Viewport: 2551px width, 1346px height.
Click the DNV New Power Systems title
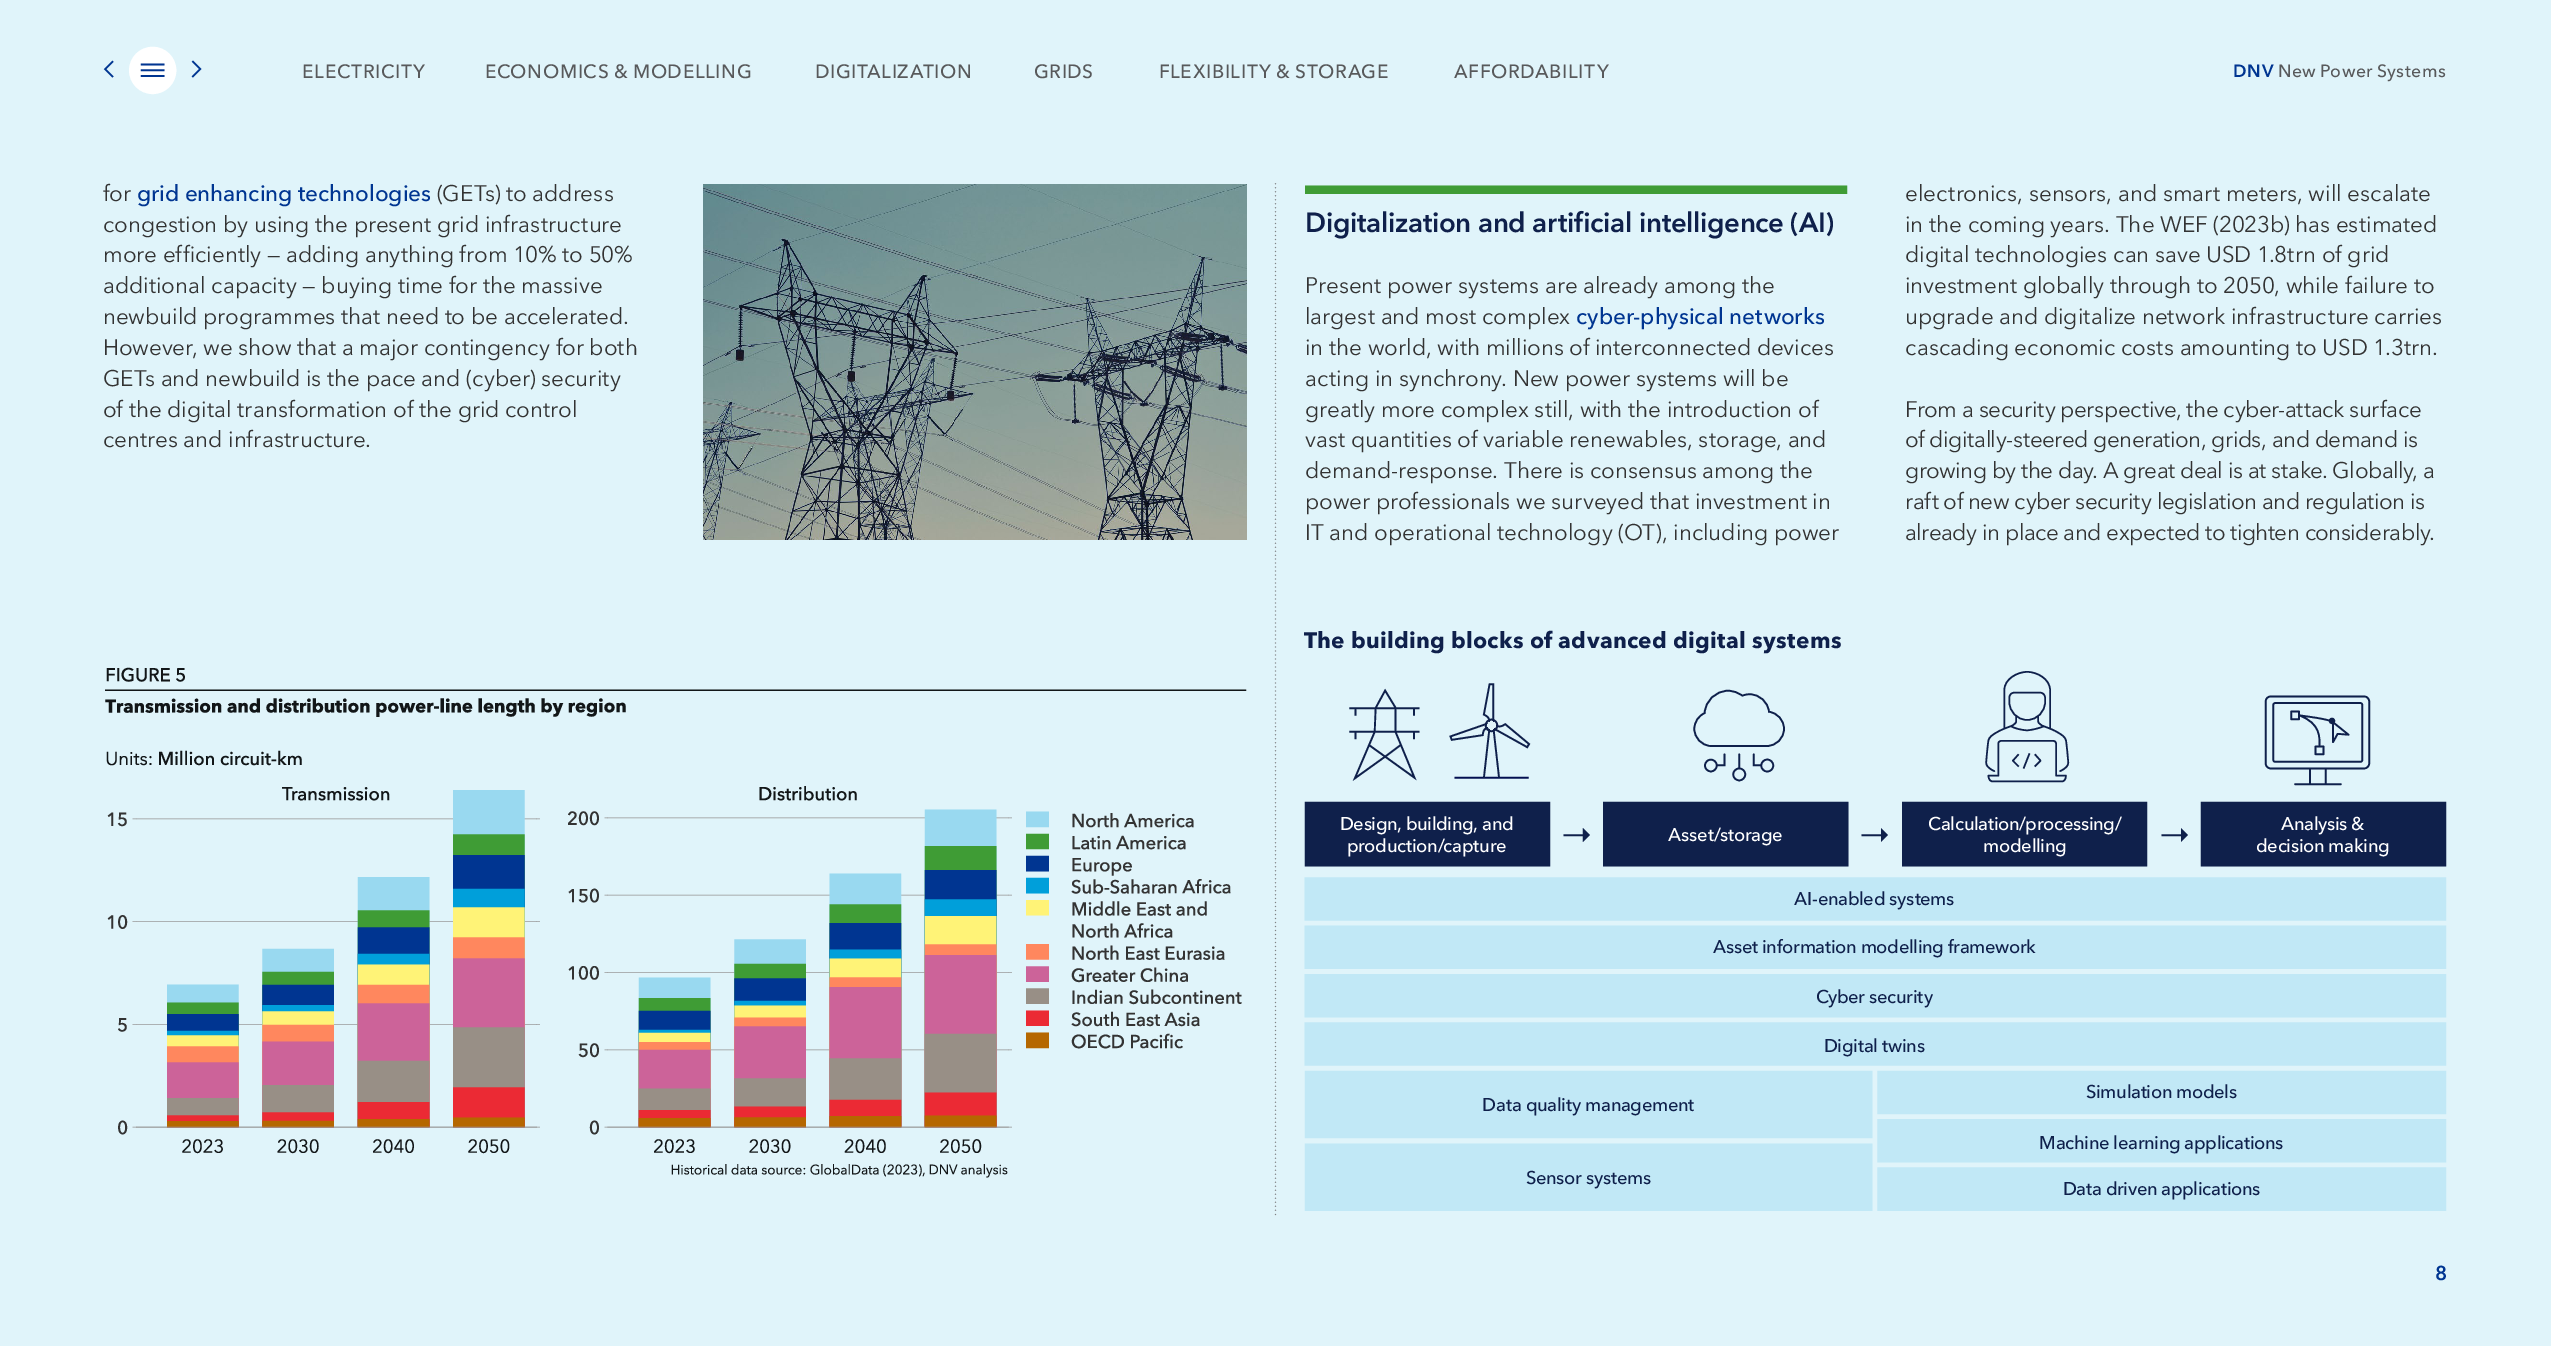(x=2339, y=71)
